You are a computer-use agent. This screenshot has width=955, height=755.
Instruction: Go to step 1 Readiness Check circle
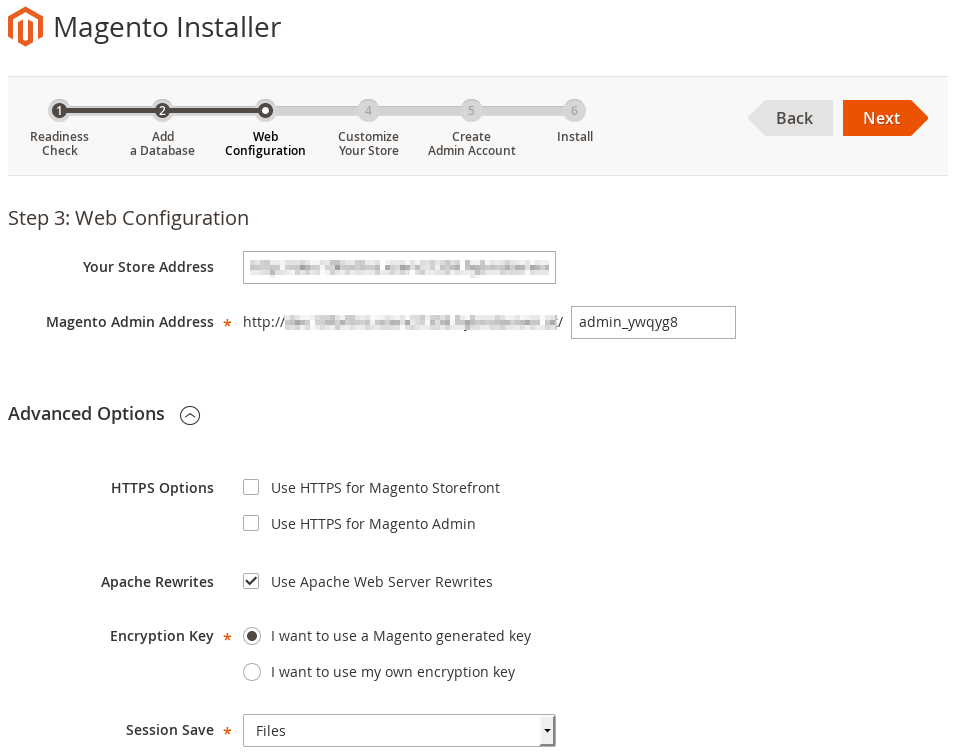(59, 111)
